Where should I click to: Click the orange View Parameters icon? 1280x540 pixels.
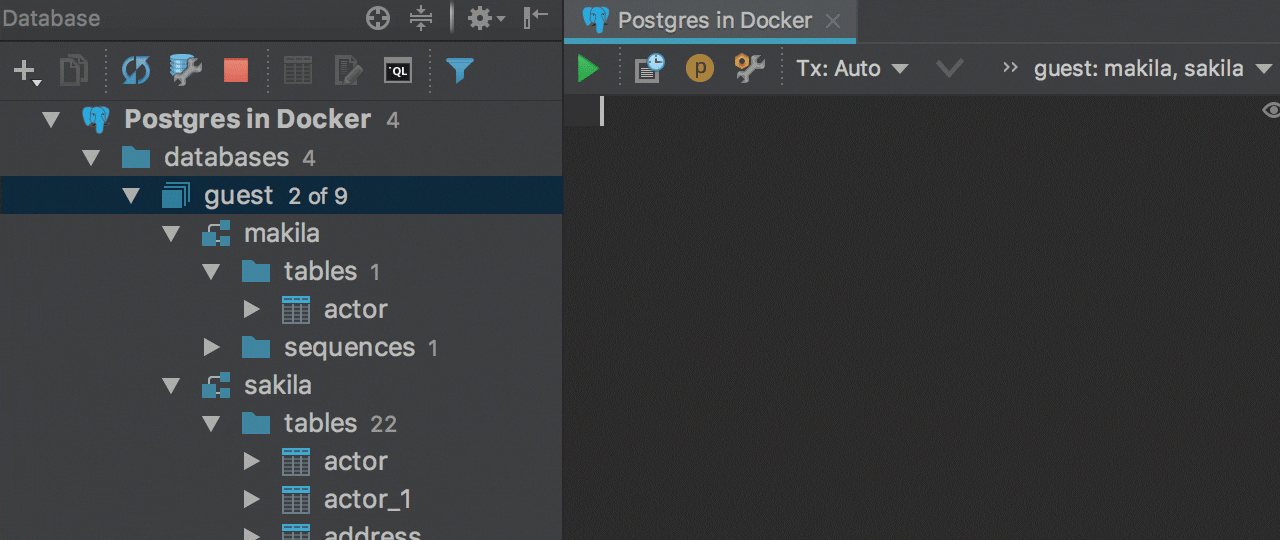[x=700, y=69]
